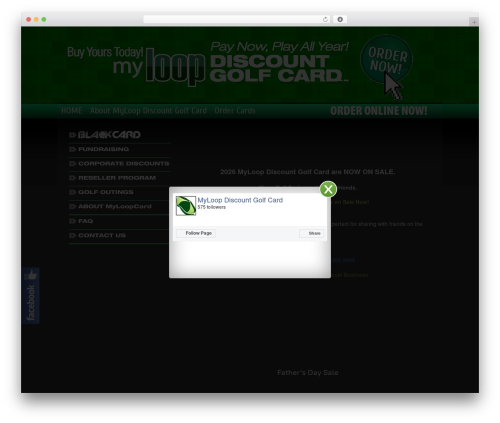Click the yellow minimize window button
The height and width of the screenshot is (423, 500).
tap(36, 19)
